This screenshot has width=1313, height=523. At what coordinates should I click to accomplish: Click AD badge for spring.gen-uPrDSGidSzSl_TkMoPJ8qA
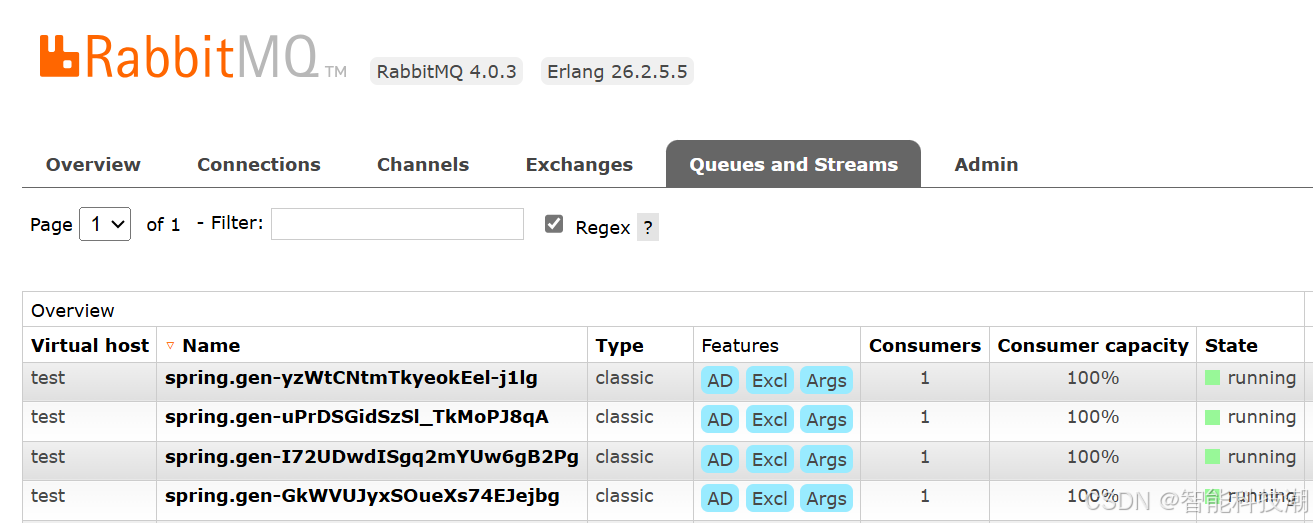pyautogui.click(x=720, y=419)
